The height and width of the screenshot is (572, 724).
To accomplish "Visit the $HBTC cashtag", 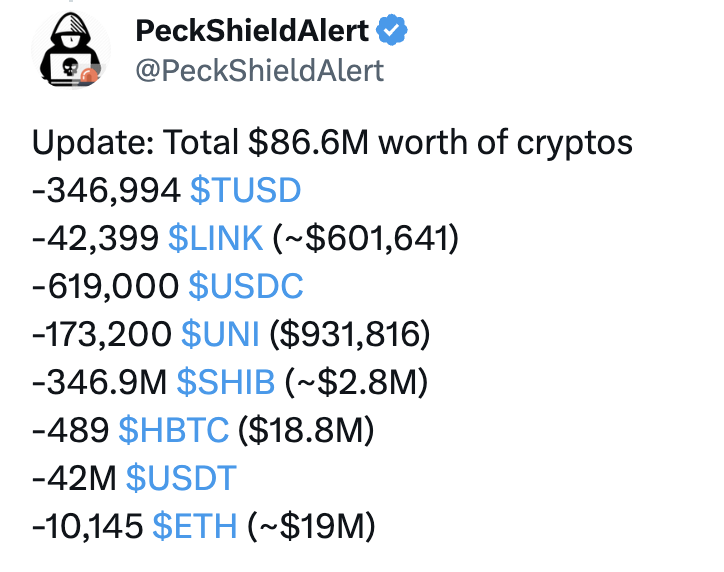I will tap(174, 430).
